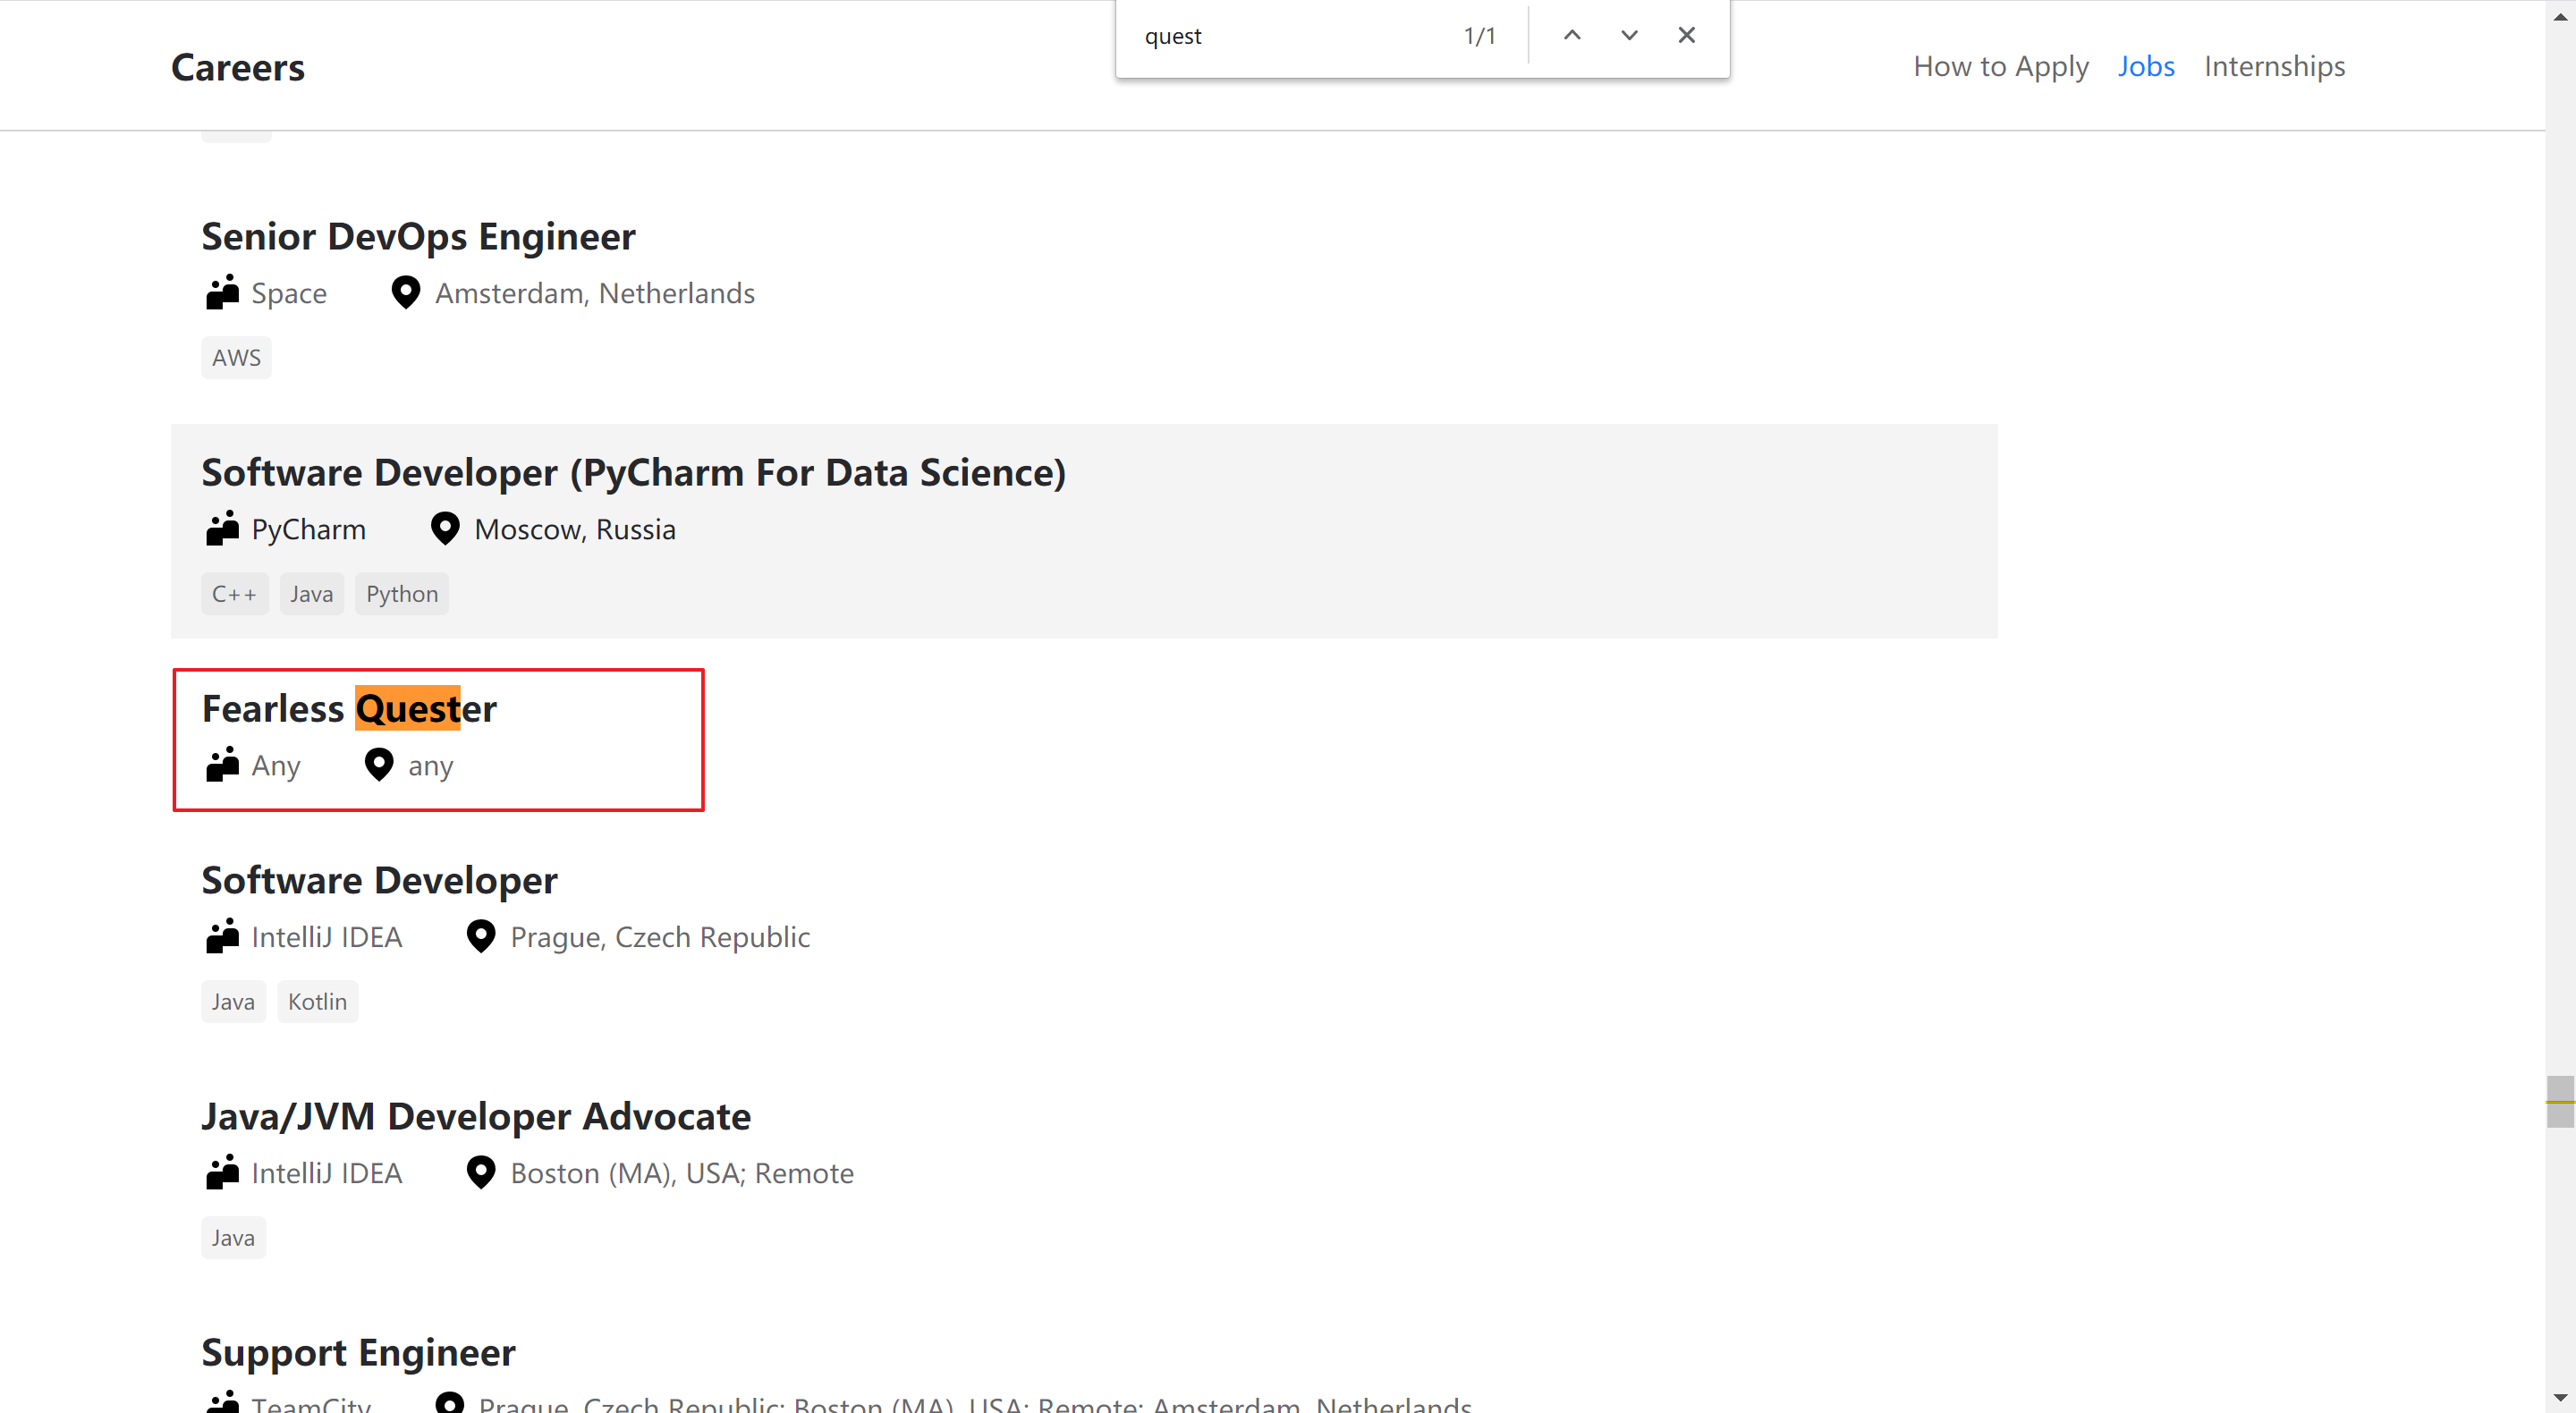The image size is (2576, 1413).
Task: Open the Jobs navigation link
Action: (2146, 66)
